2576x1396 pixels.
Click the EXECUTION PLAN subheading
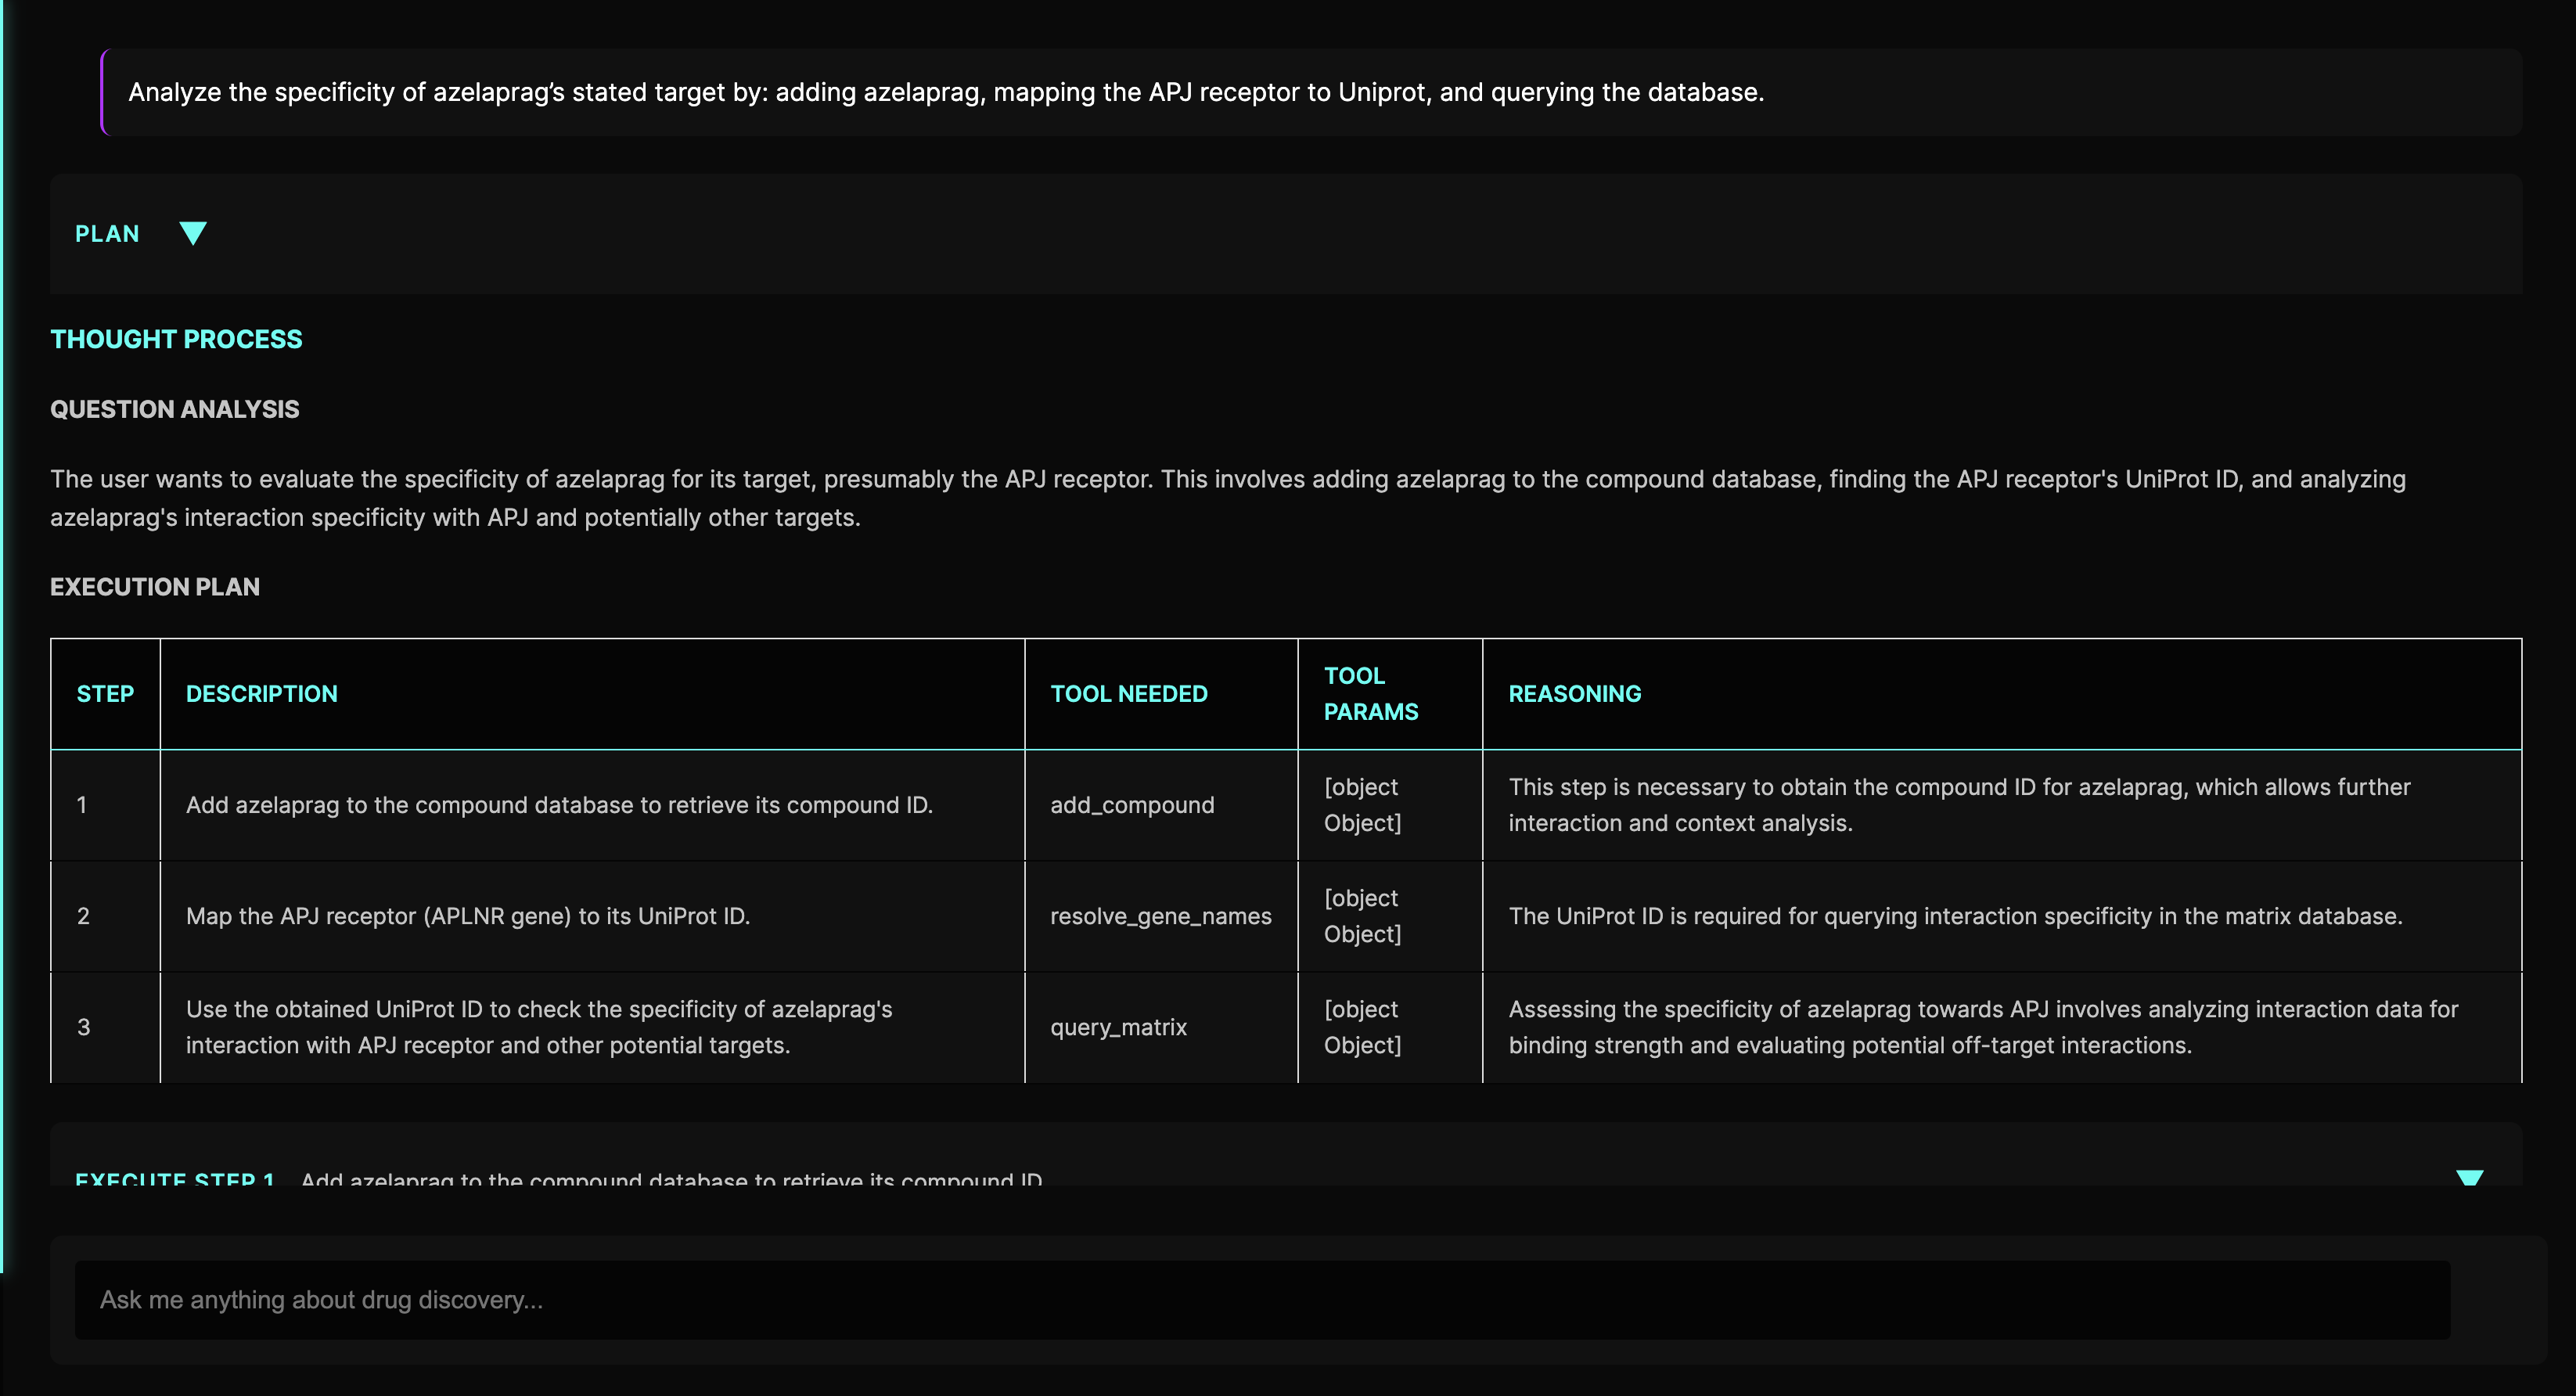[x=155, y=587]
